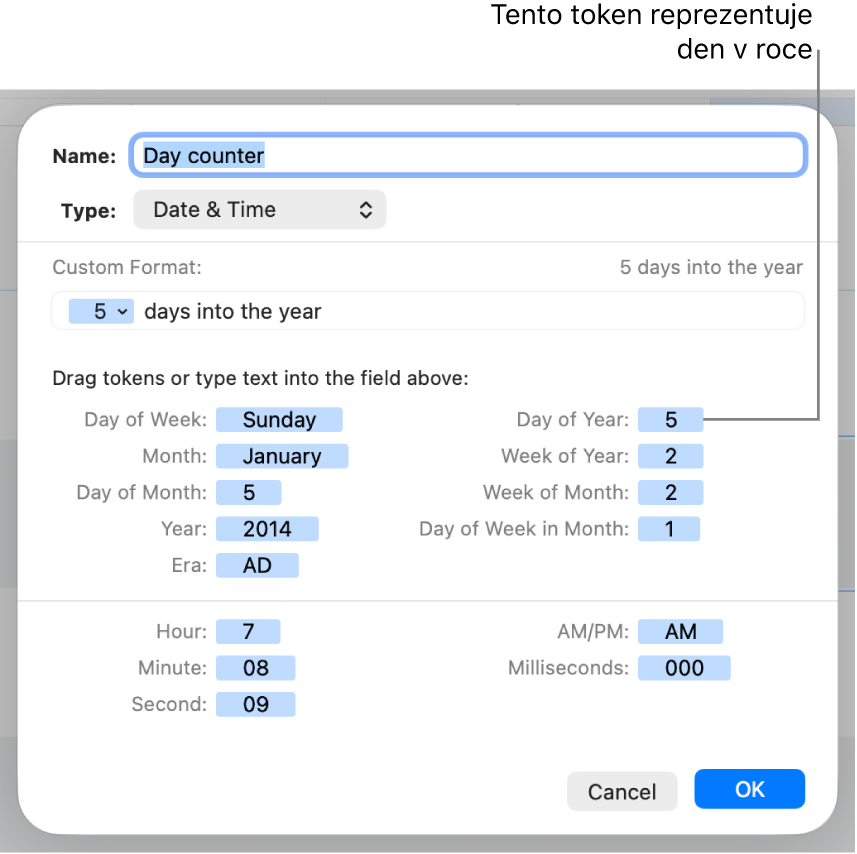Select the Month token January
The height and width of the screenshot is (854, 857).
[281, 456]
